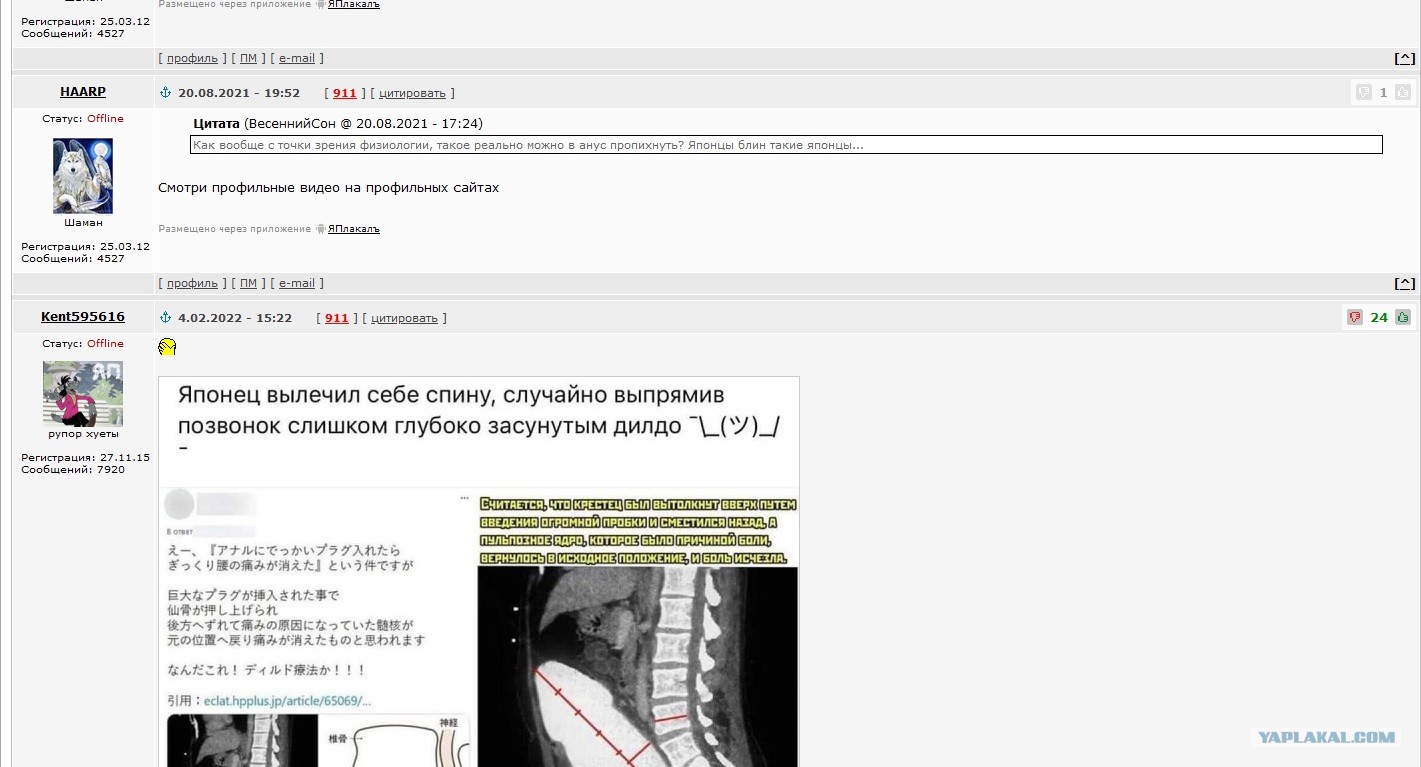Click the anchor icon on HAARP's post
The image size is (1421, 767).
[x=166, y=93]
